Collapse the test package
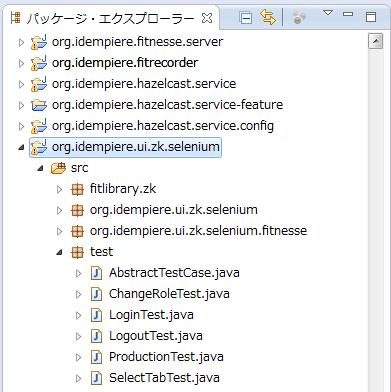Screen dimensions: 391x392 (60, 252)
